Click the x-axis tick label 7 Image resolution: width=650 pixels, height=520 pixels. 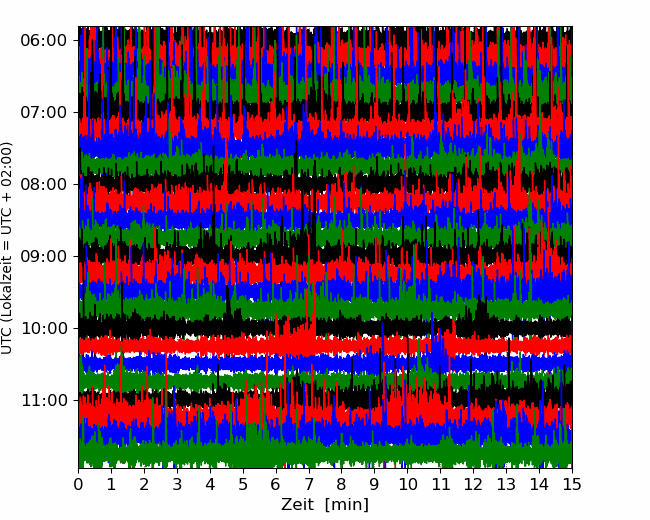pyautogui.click(x=309, y=484)
